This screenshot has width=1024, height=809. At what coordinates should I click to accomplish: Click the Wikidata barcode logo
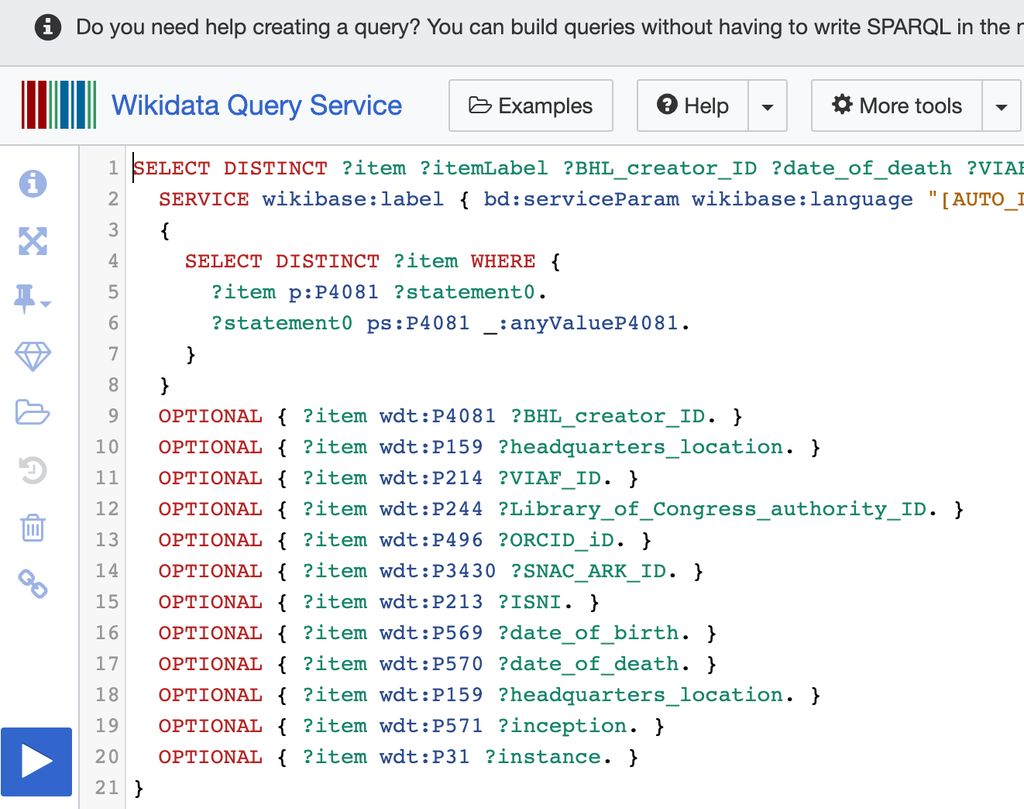[x=59, y=104]
